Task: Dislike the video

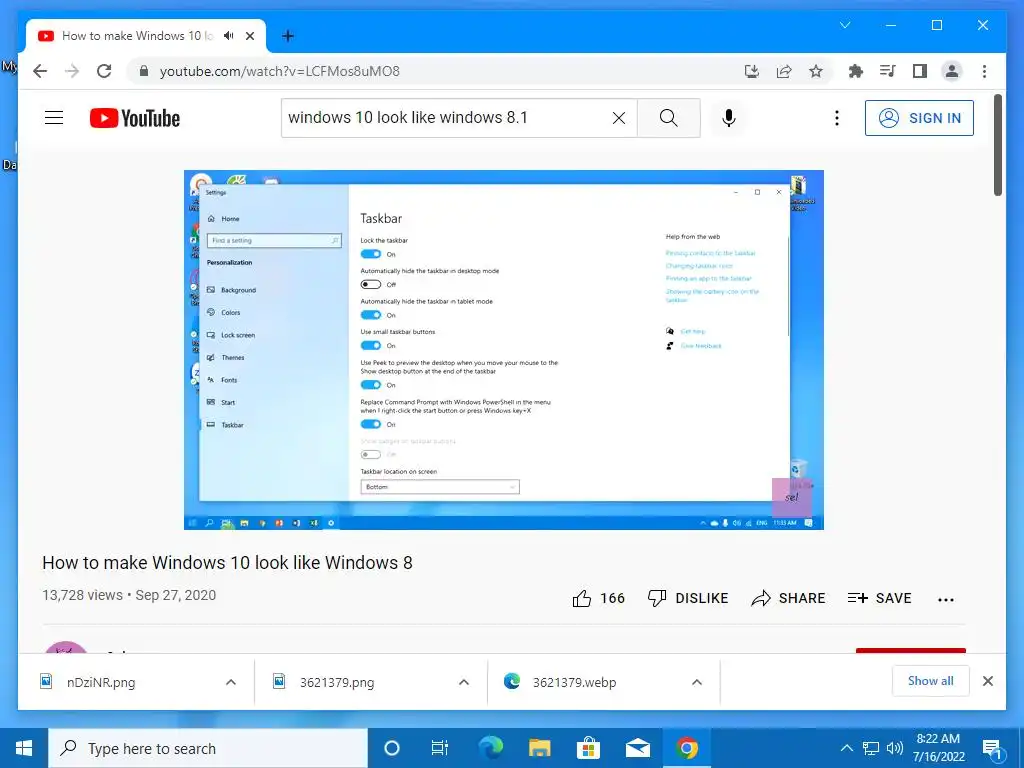Action: 688,598
